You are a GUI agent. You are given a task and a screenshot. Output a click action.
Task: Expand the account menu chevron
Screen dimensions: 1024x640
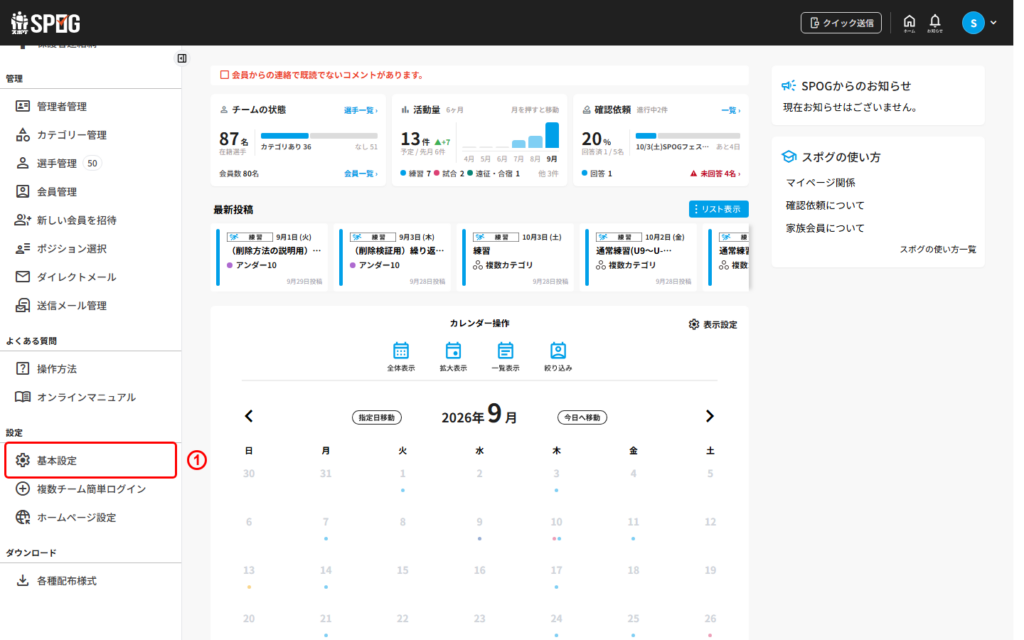click(993, 23)
